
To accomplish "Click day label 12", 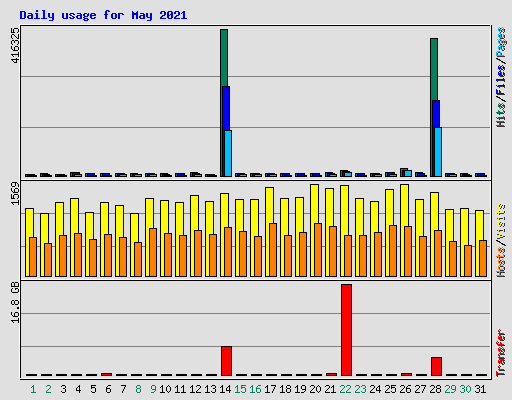I will pos(195,389).
